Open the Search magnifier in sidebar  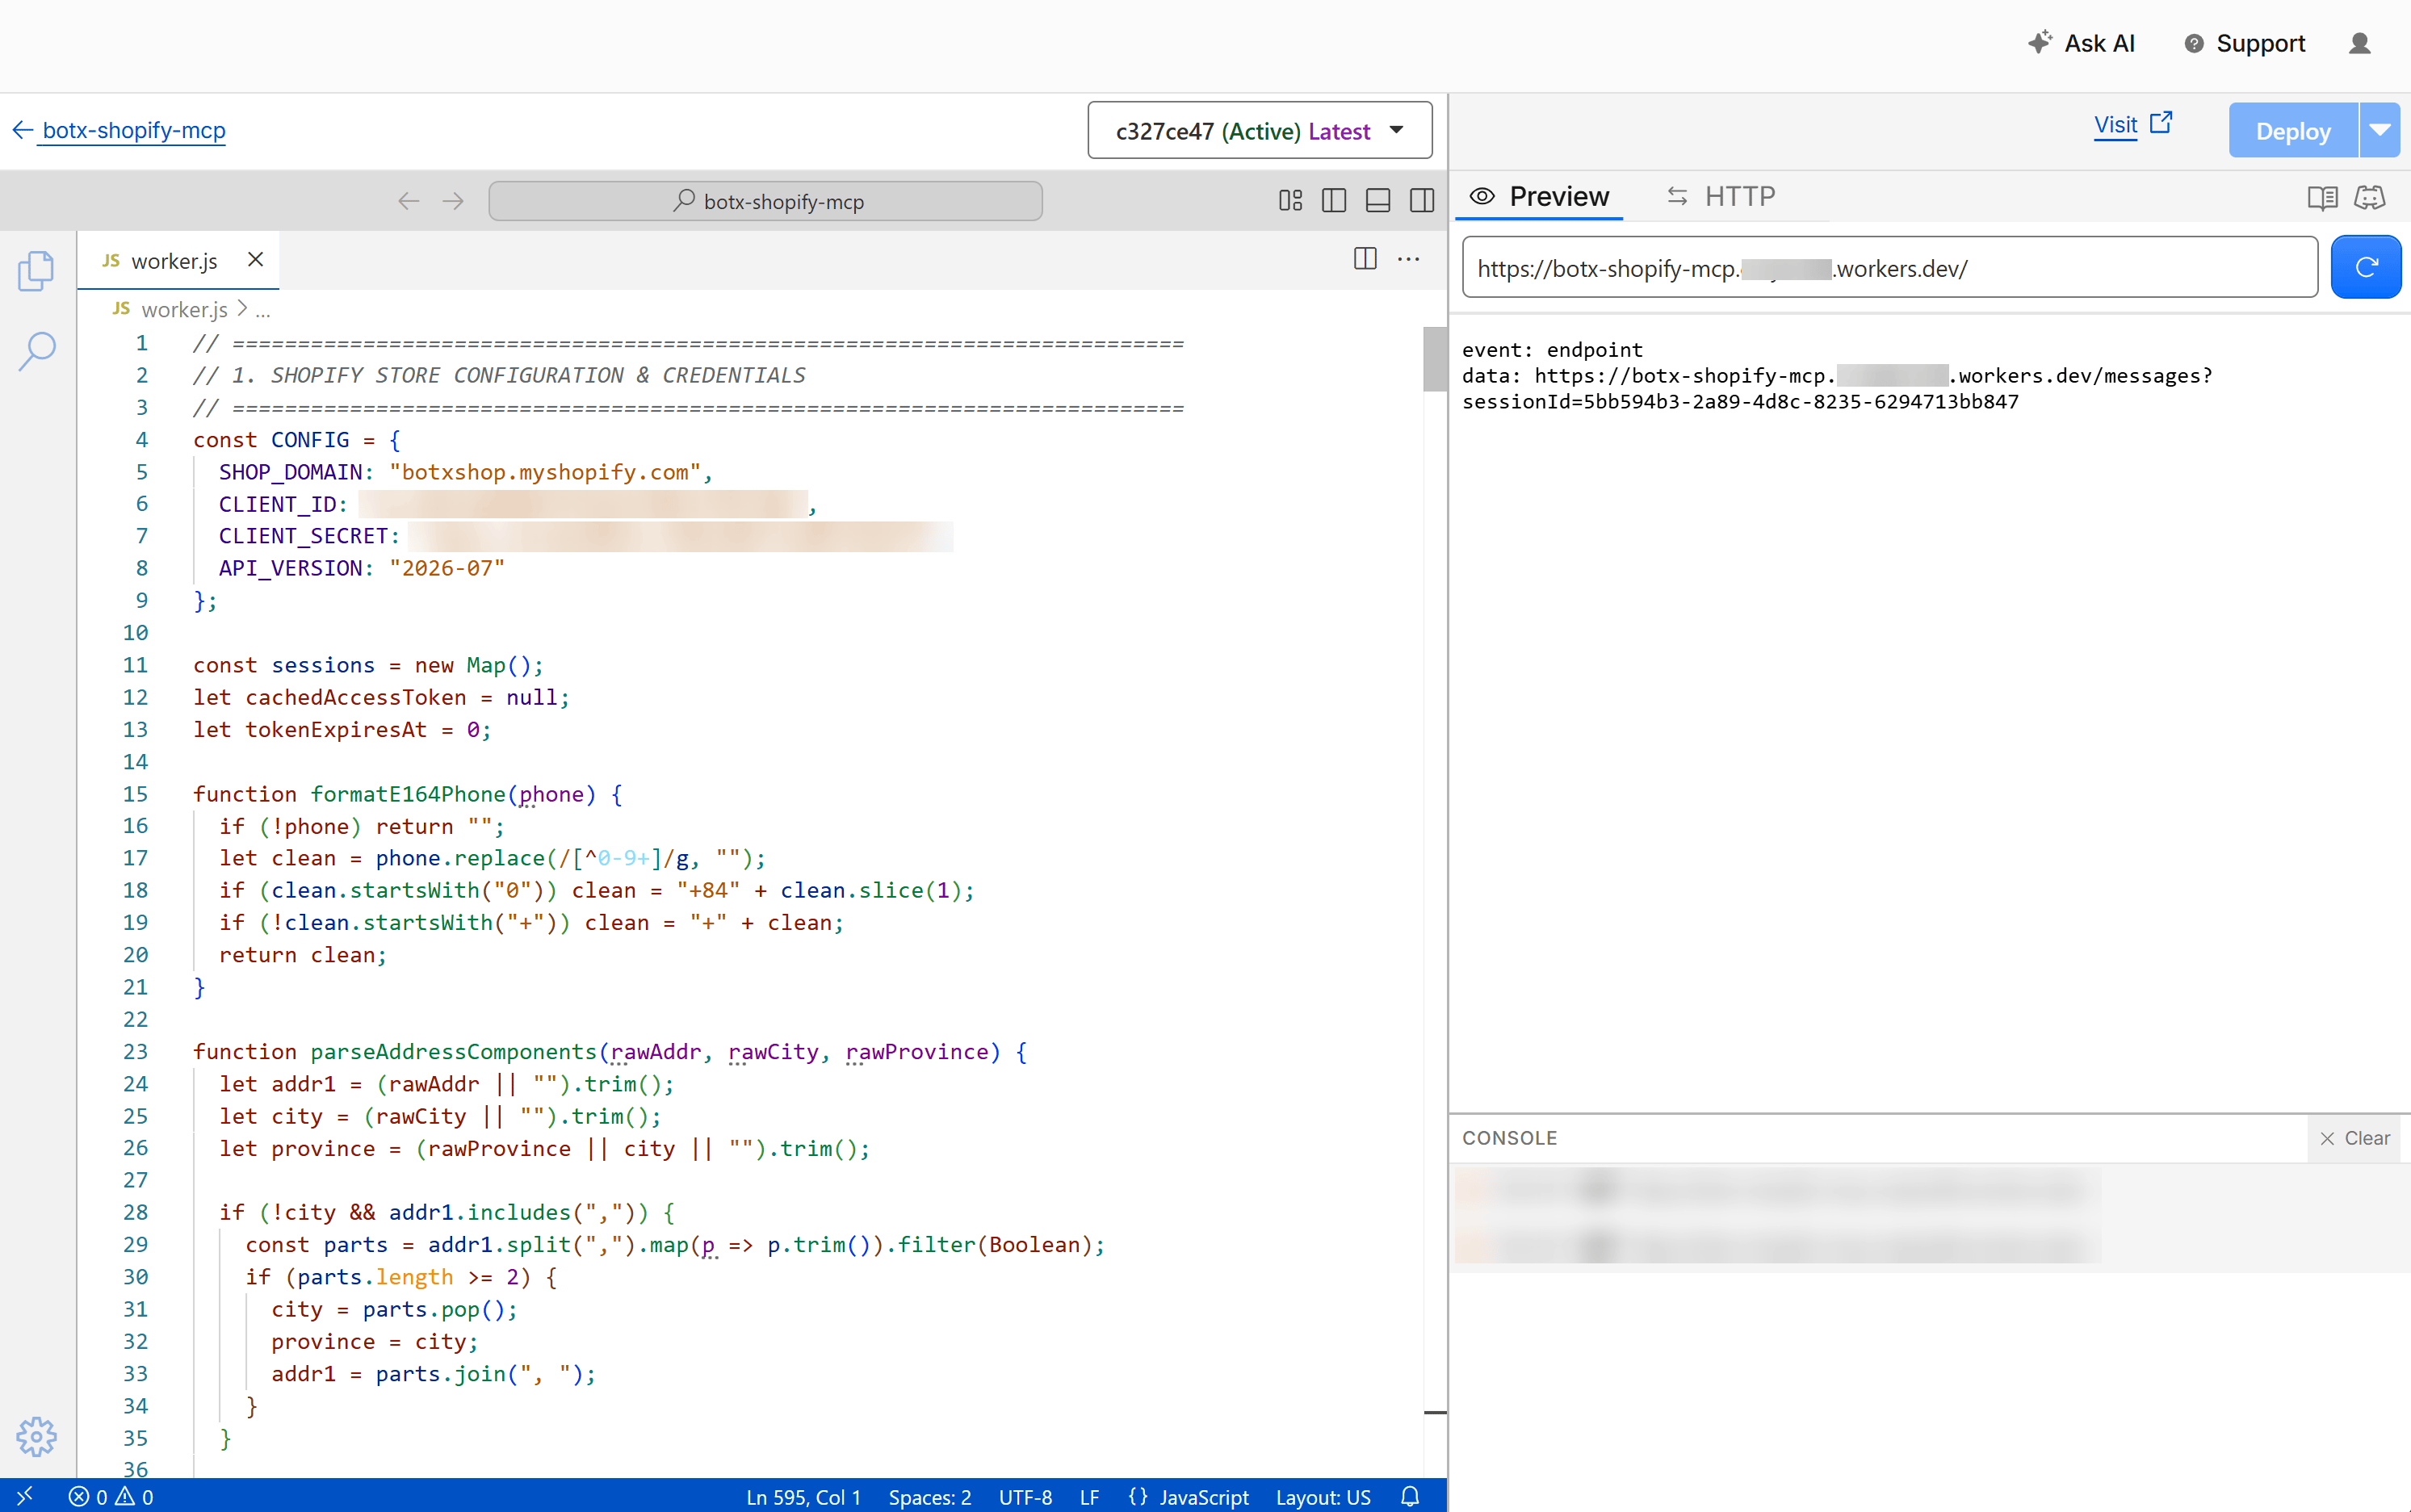36,351
